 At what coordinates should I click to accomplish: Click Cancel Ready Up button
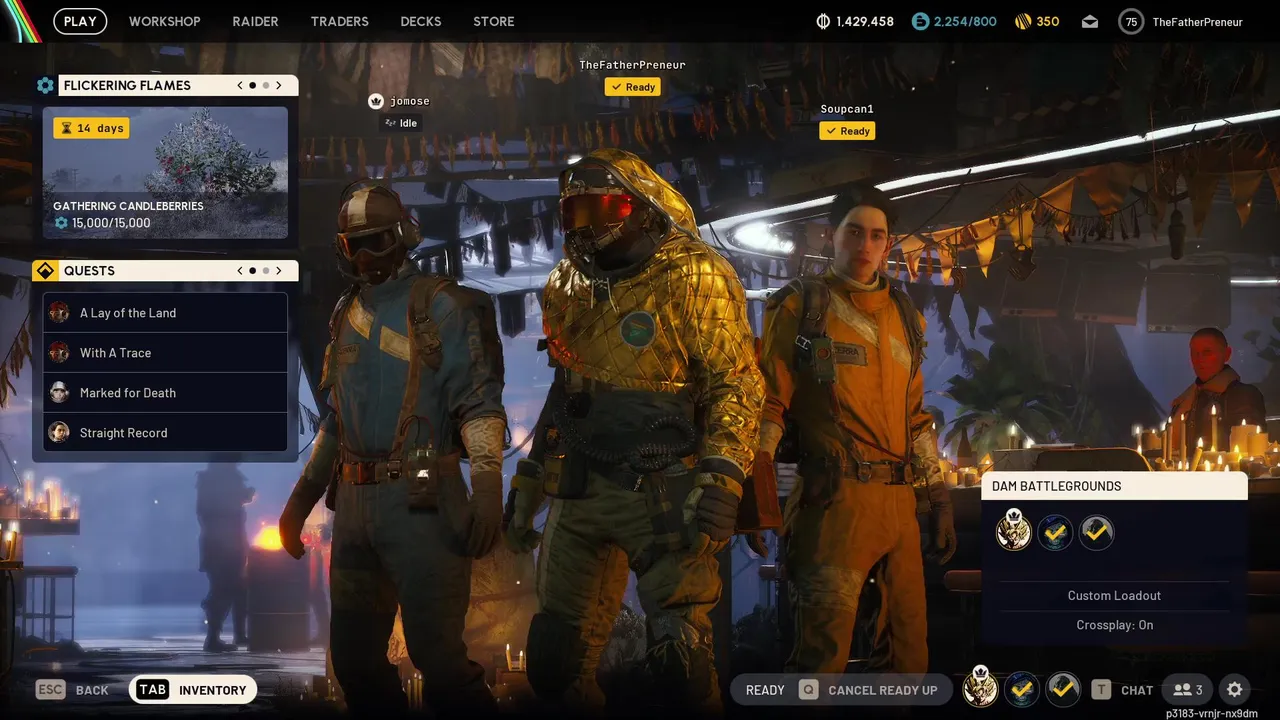tap(869, 690)
